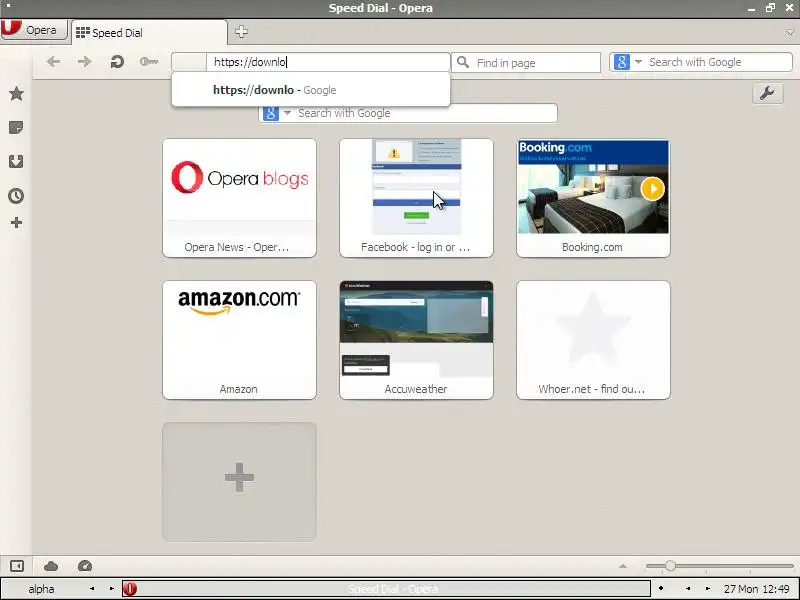800x600 pixels.
Task: Open the History clock panel
Action: point(16,196)
